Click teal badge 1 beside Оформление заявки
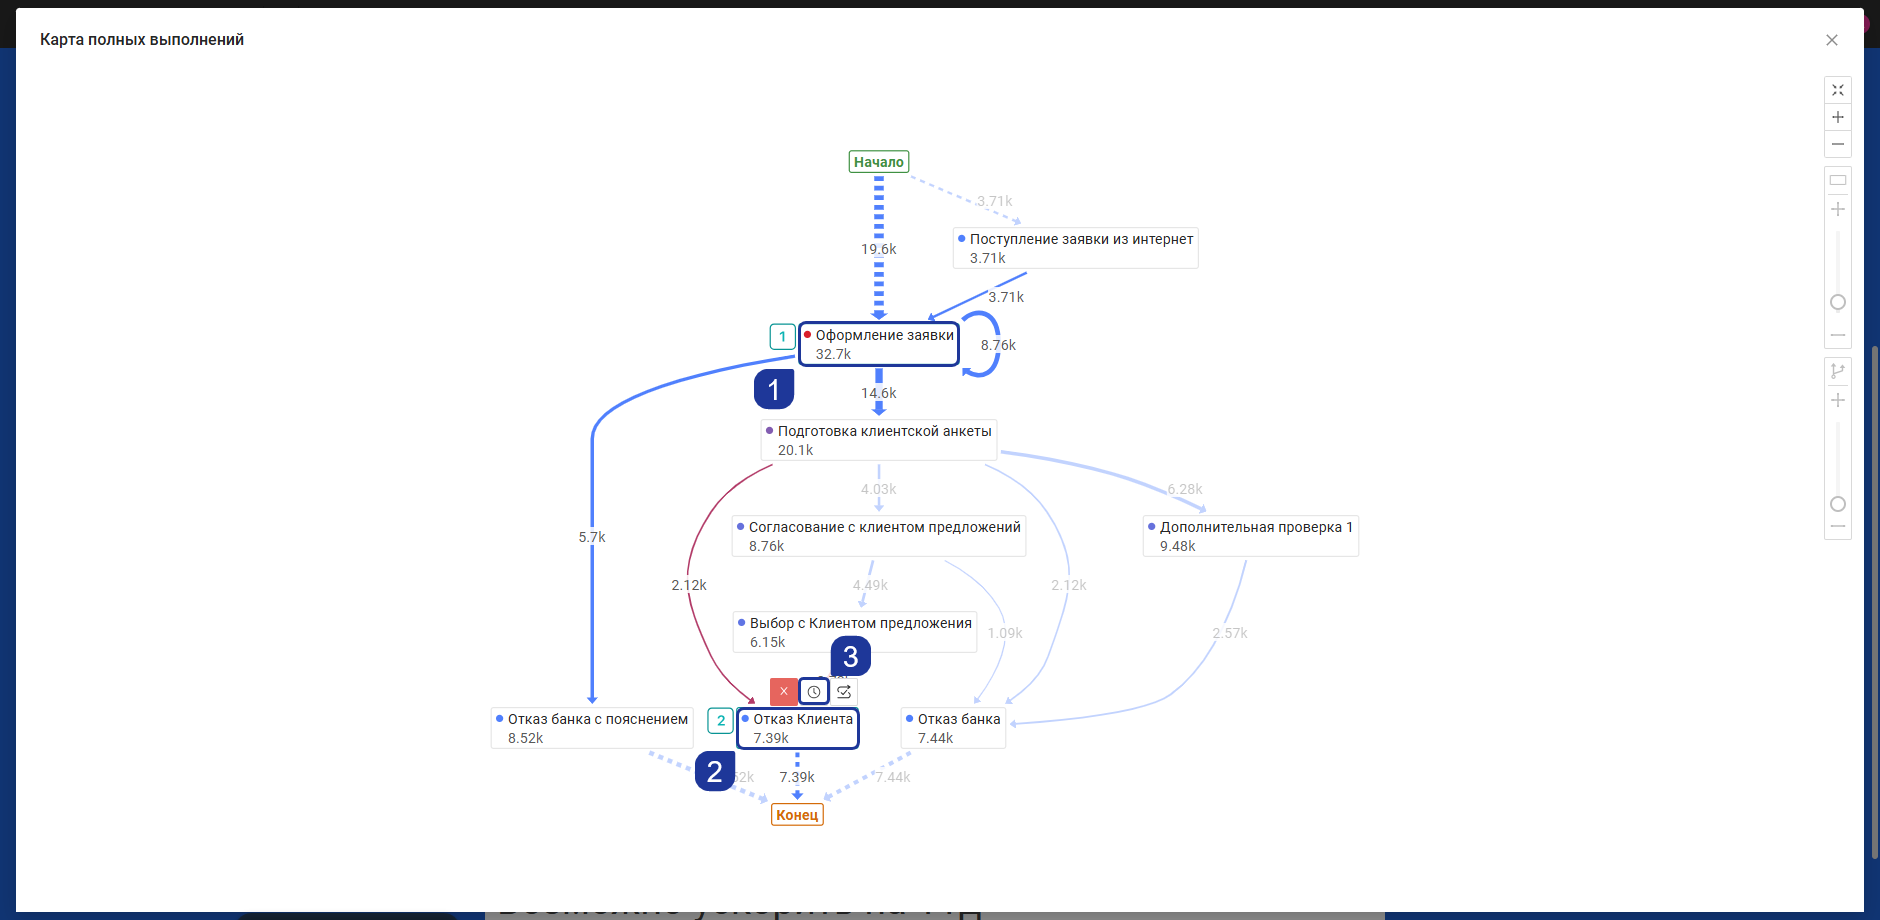Image resolution: width=1880 pixels, height=920 pixels. [x=782, y=337]
